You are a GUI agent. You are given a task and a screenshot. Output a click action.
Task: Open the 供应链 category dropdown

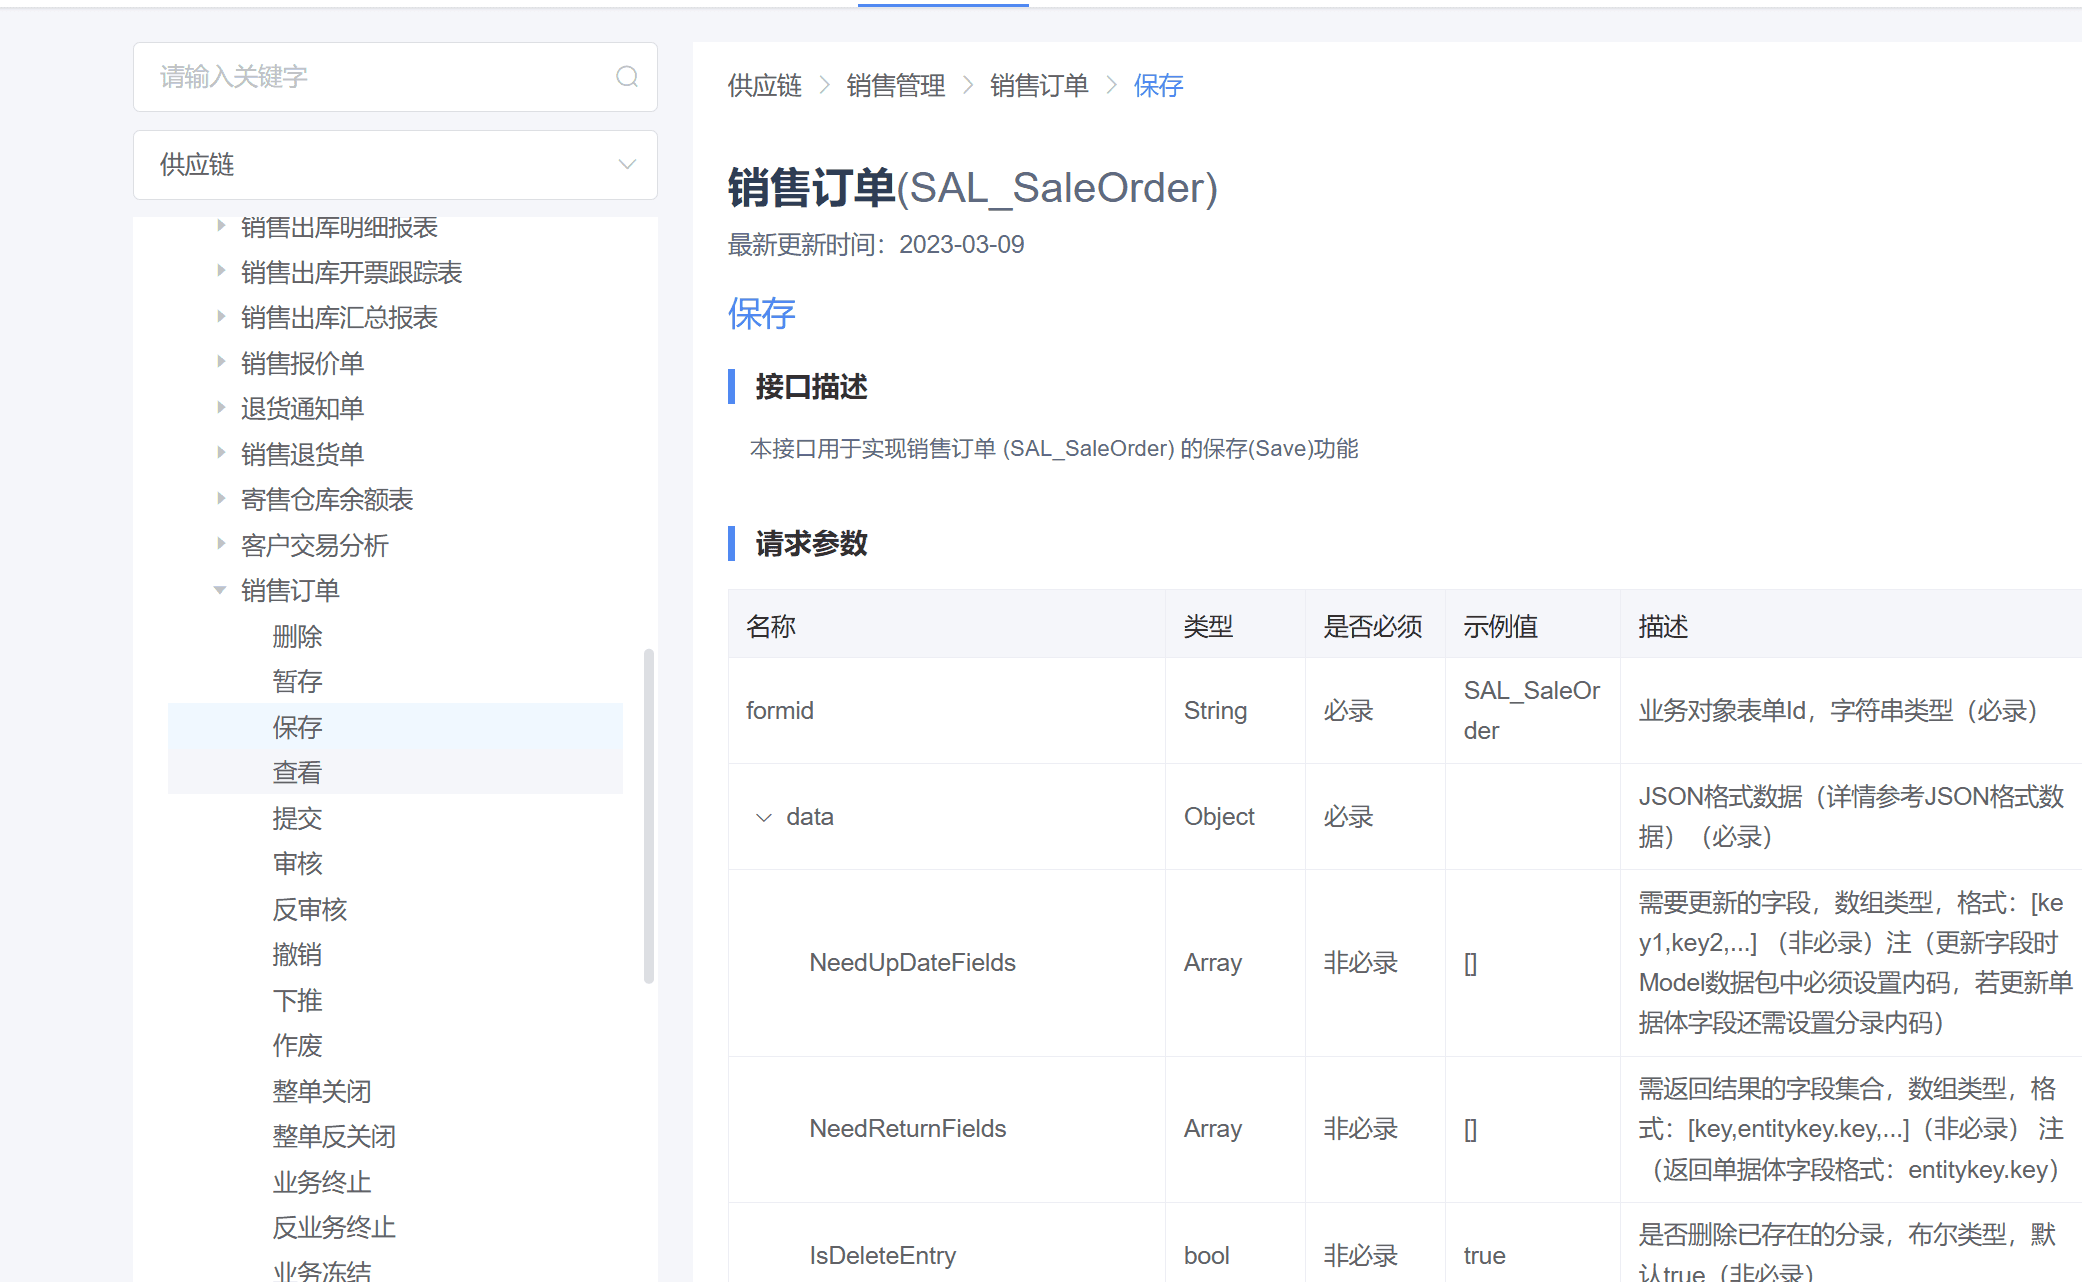point(395,165)
